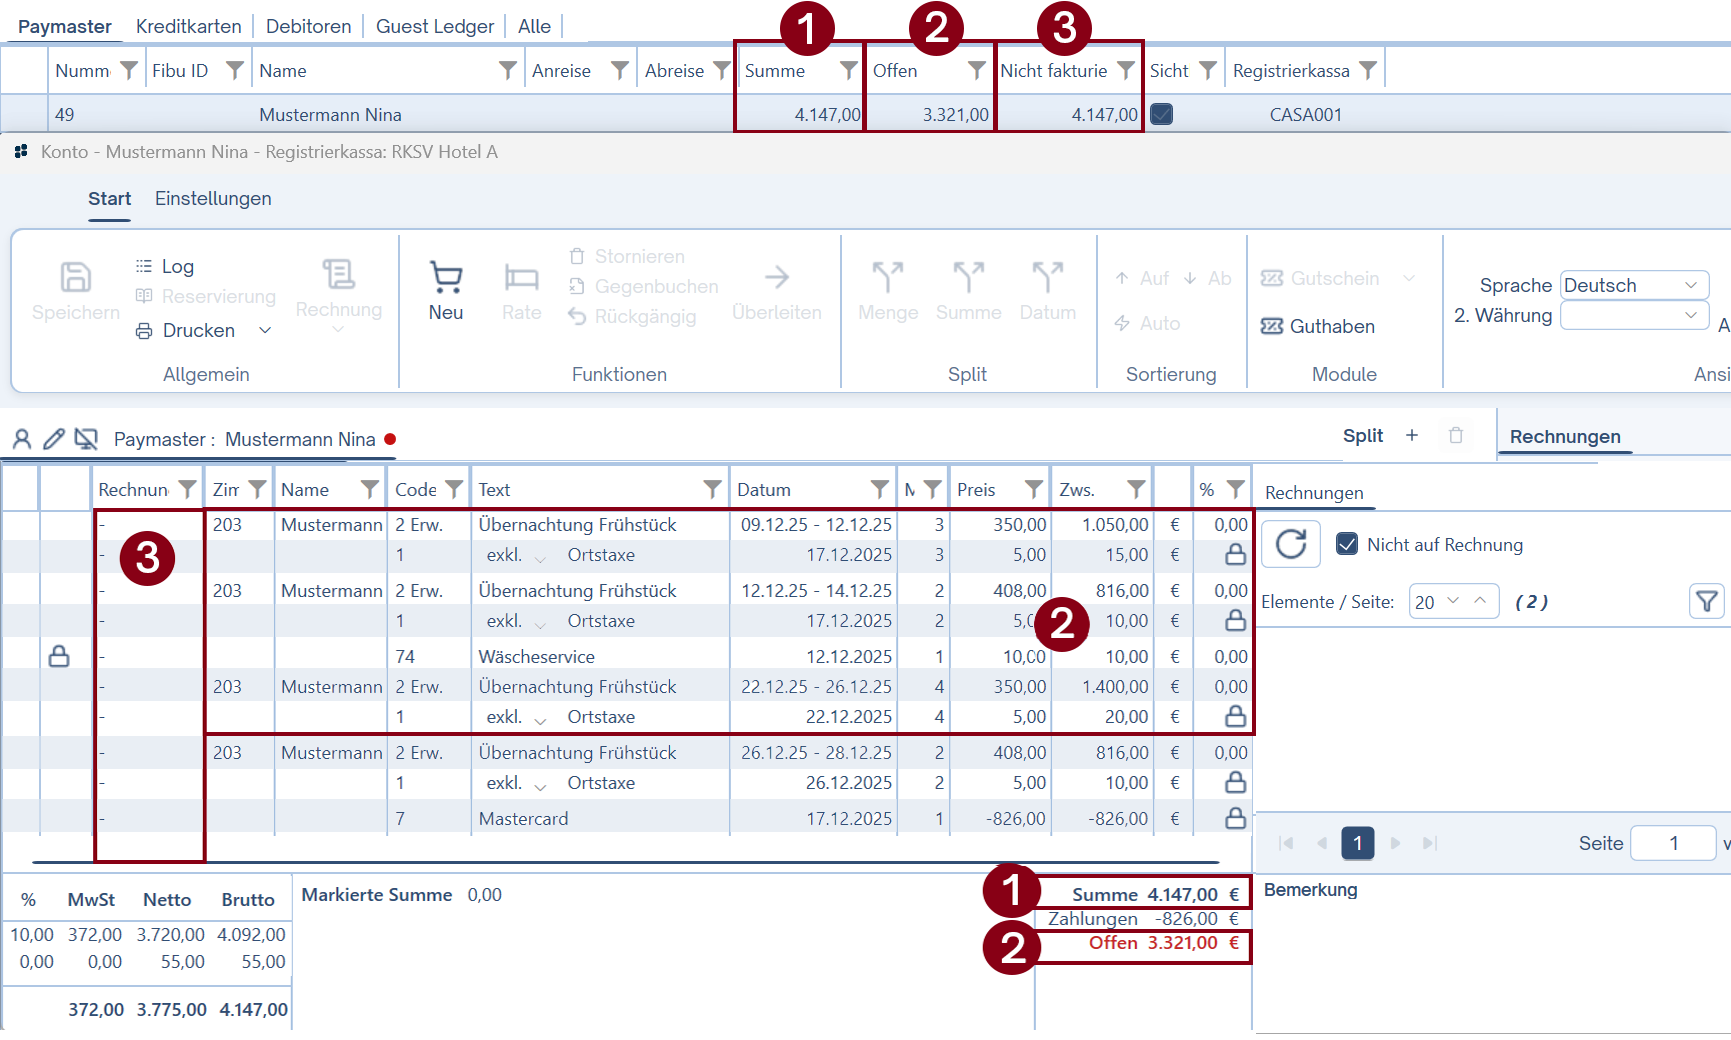
Task: Expand the Drucken dropdown arrow
Action: [265, 331]
